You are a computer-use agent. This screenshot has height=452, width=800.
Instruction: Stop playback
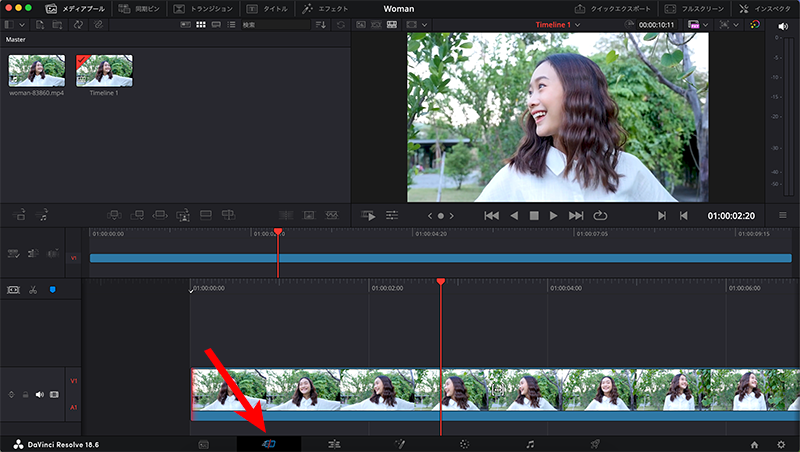(534, 216)
